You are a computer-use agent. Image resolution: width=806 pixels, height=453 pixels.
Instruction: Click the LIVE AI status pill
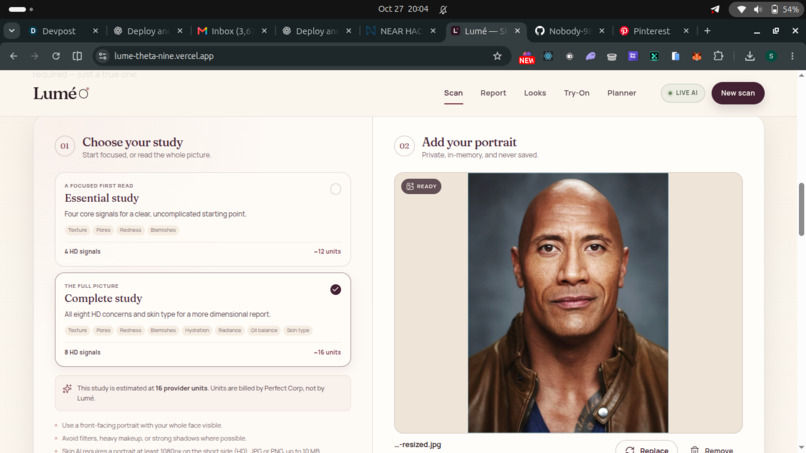[x=683, y=93]
